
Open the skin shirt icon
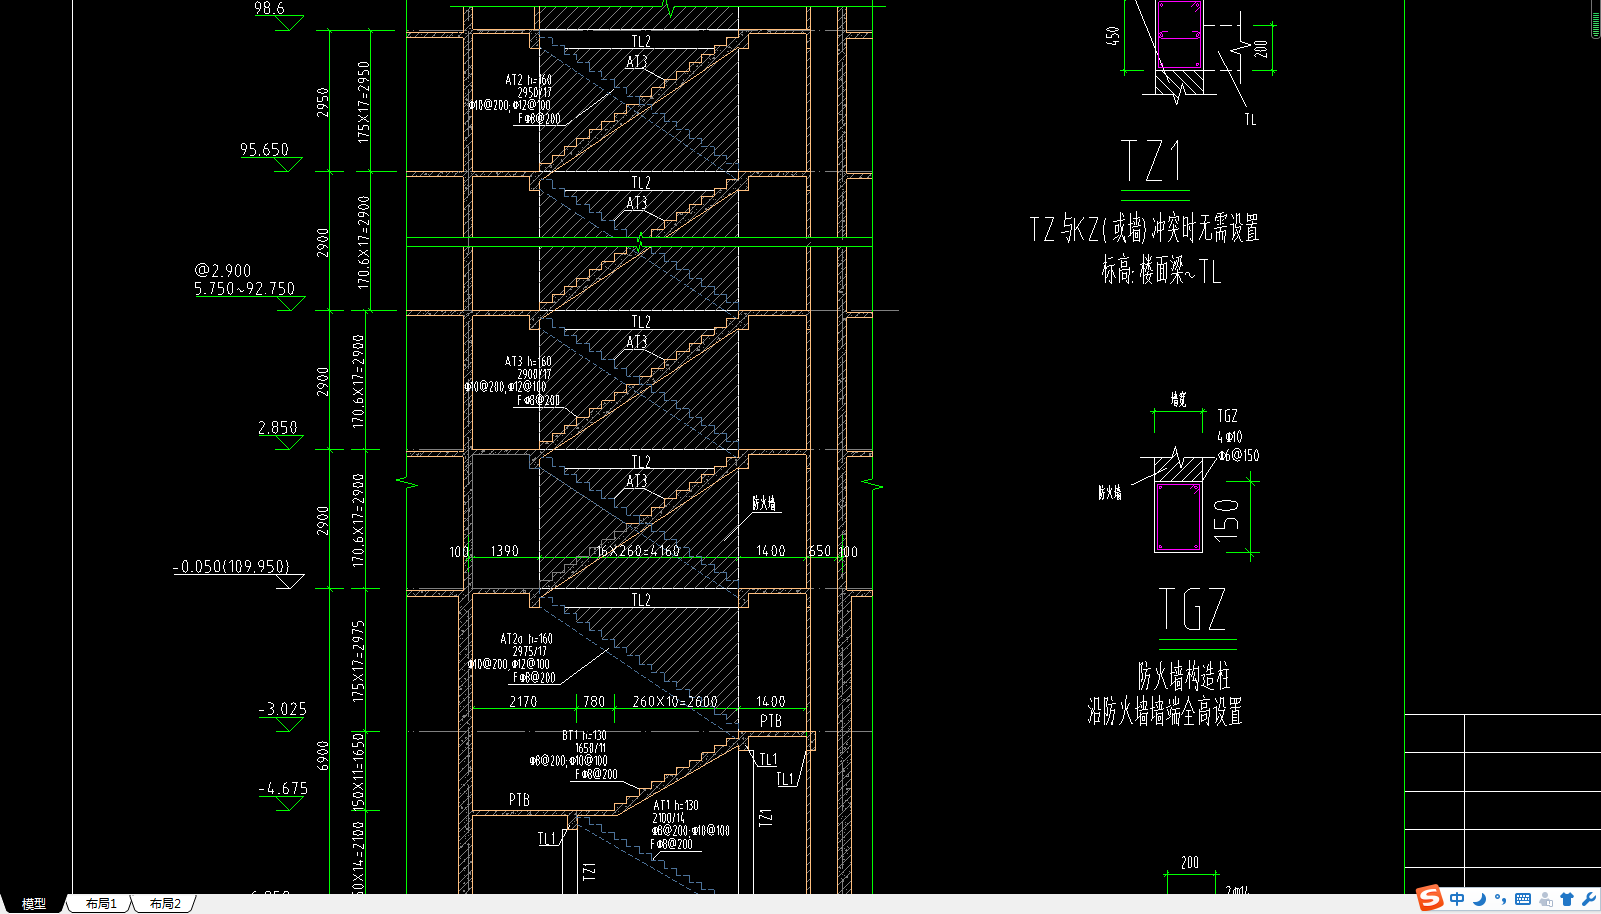tap(1567, 899)
